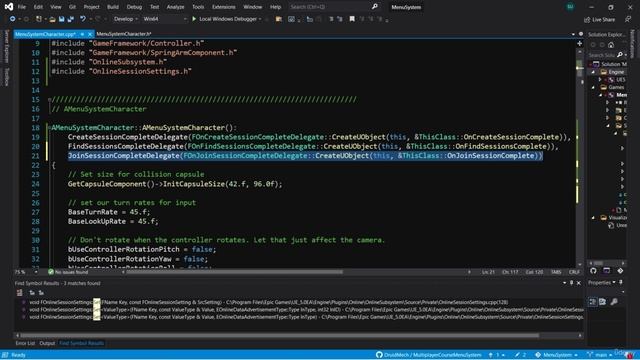The image size is (640, 360).
Task: Collapse the Games folder in Solution Explorer
Action: pyautogui.click(x=593, y=87)
